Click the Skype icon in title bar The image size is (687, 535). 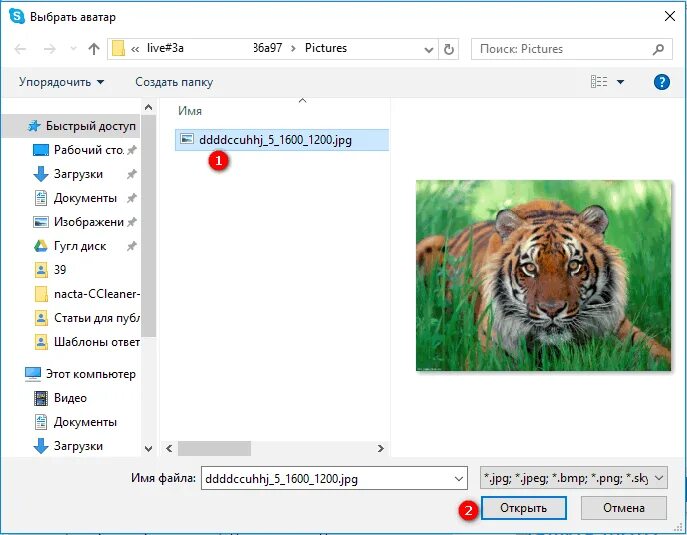(17, 16)
